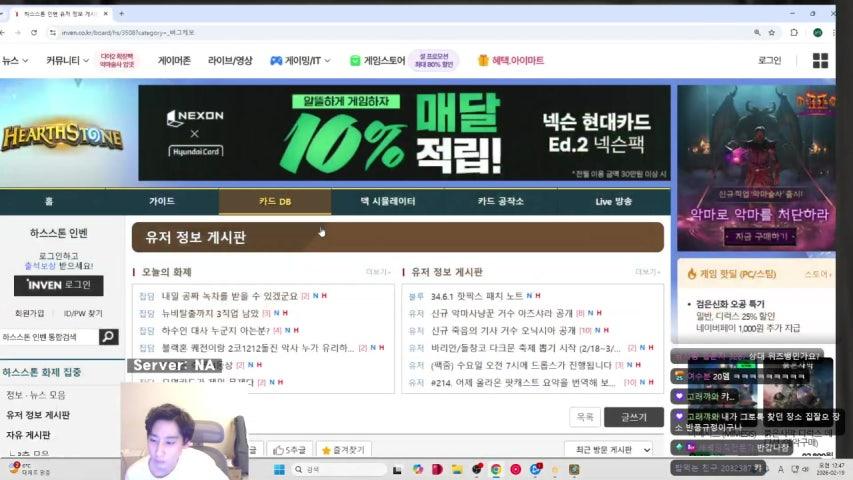Open post 뉴비탈출까지 3직업 남았

[210, 313]
